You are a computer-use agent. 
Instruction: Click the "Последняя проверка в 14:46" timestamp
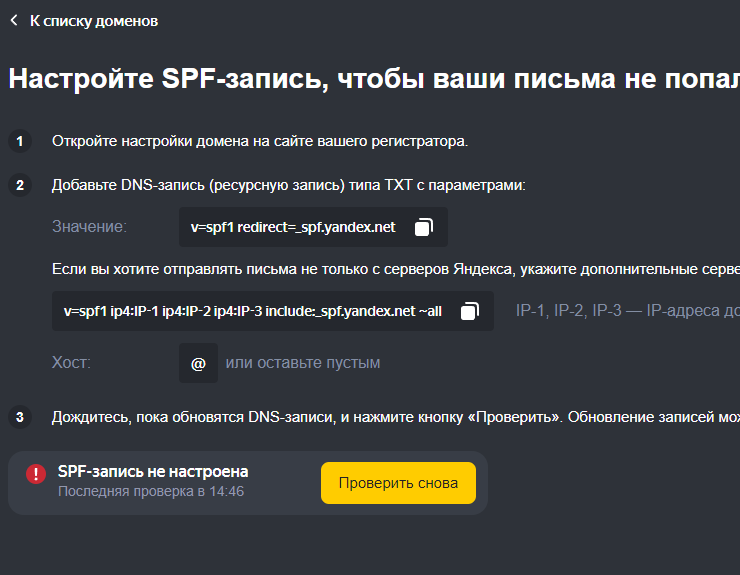pyautogui.click(x=151, y=492)
